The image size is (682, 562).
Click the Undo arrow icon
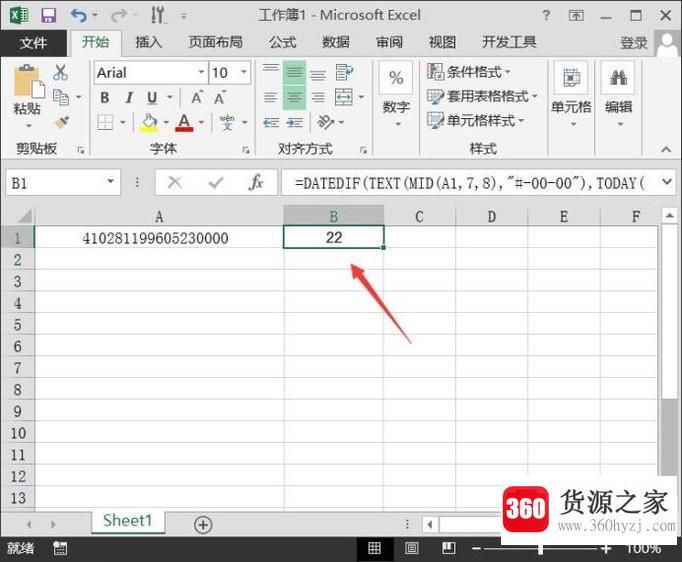pos(80,16)
